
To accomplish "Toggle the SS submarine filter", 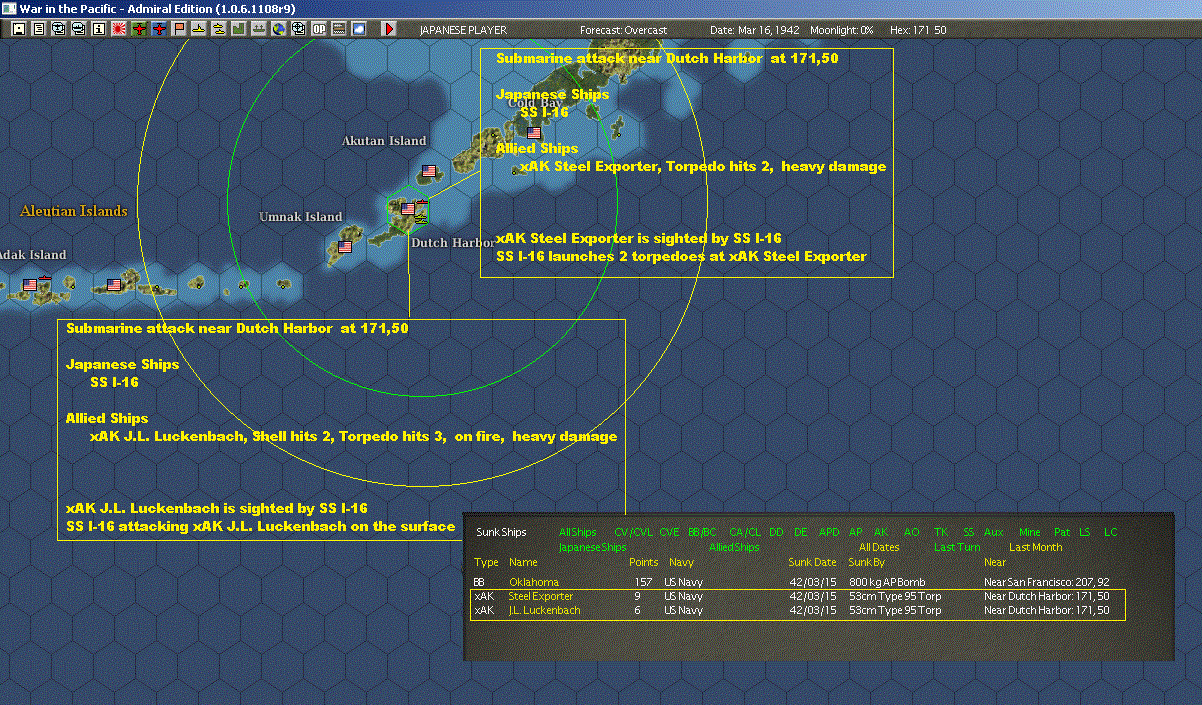I will coord(968,532).
